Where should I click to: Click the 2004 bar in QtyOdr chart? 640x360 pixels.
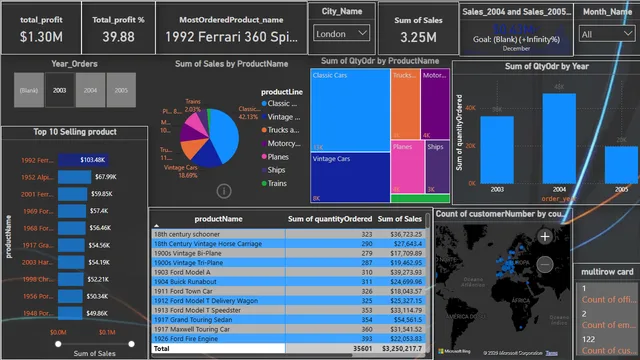(559, 139)
